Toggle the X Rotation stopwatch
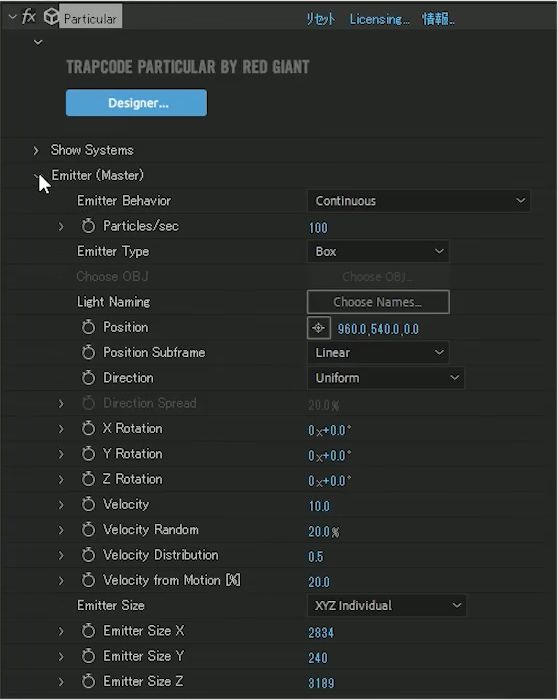 pyautogui.click(x=88, y=429)
